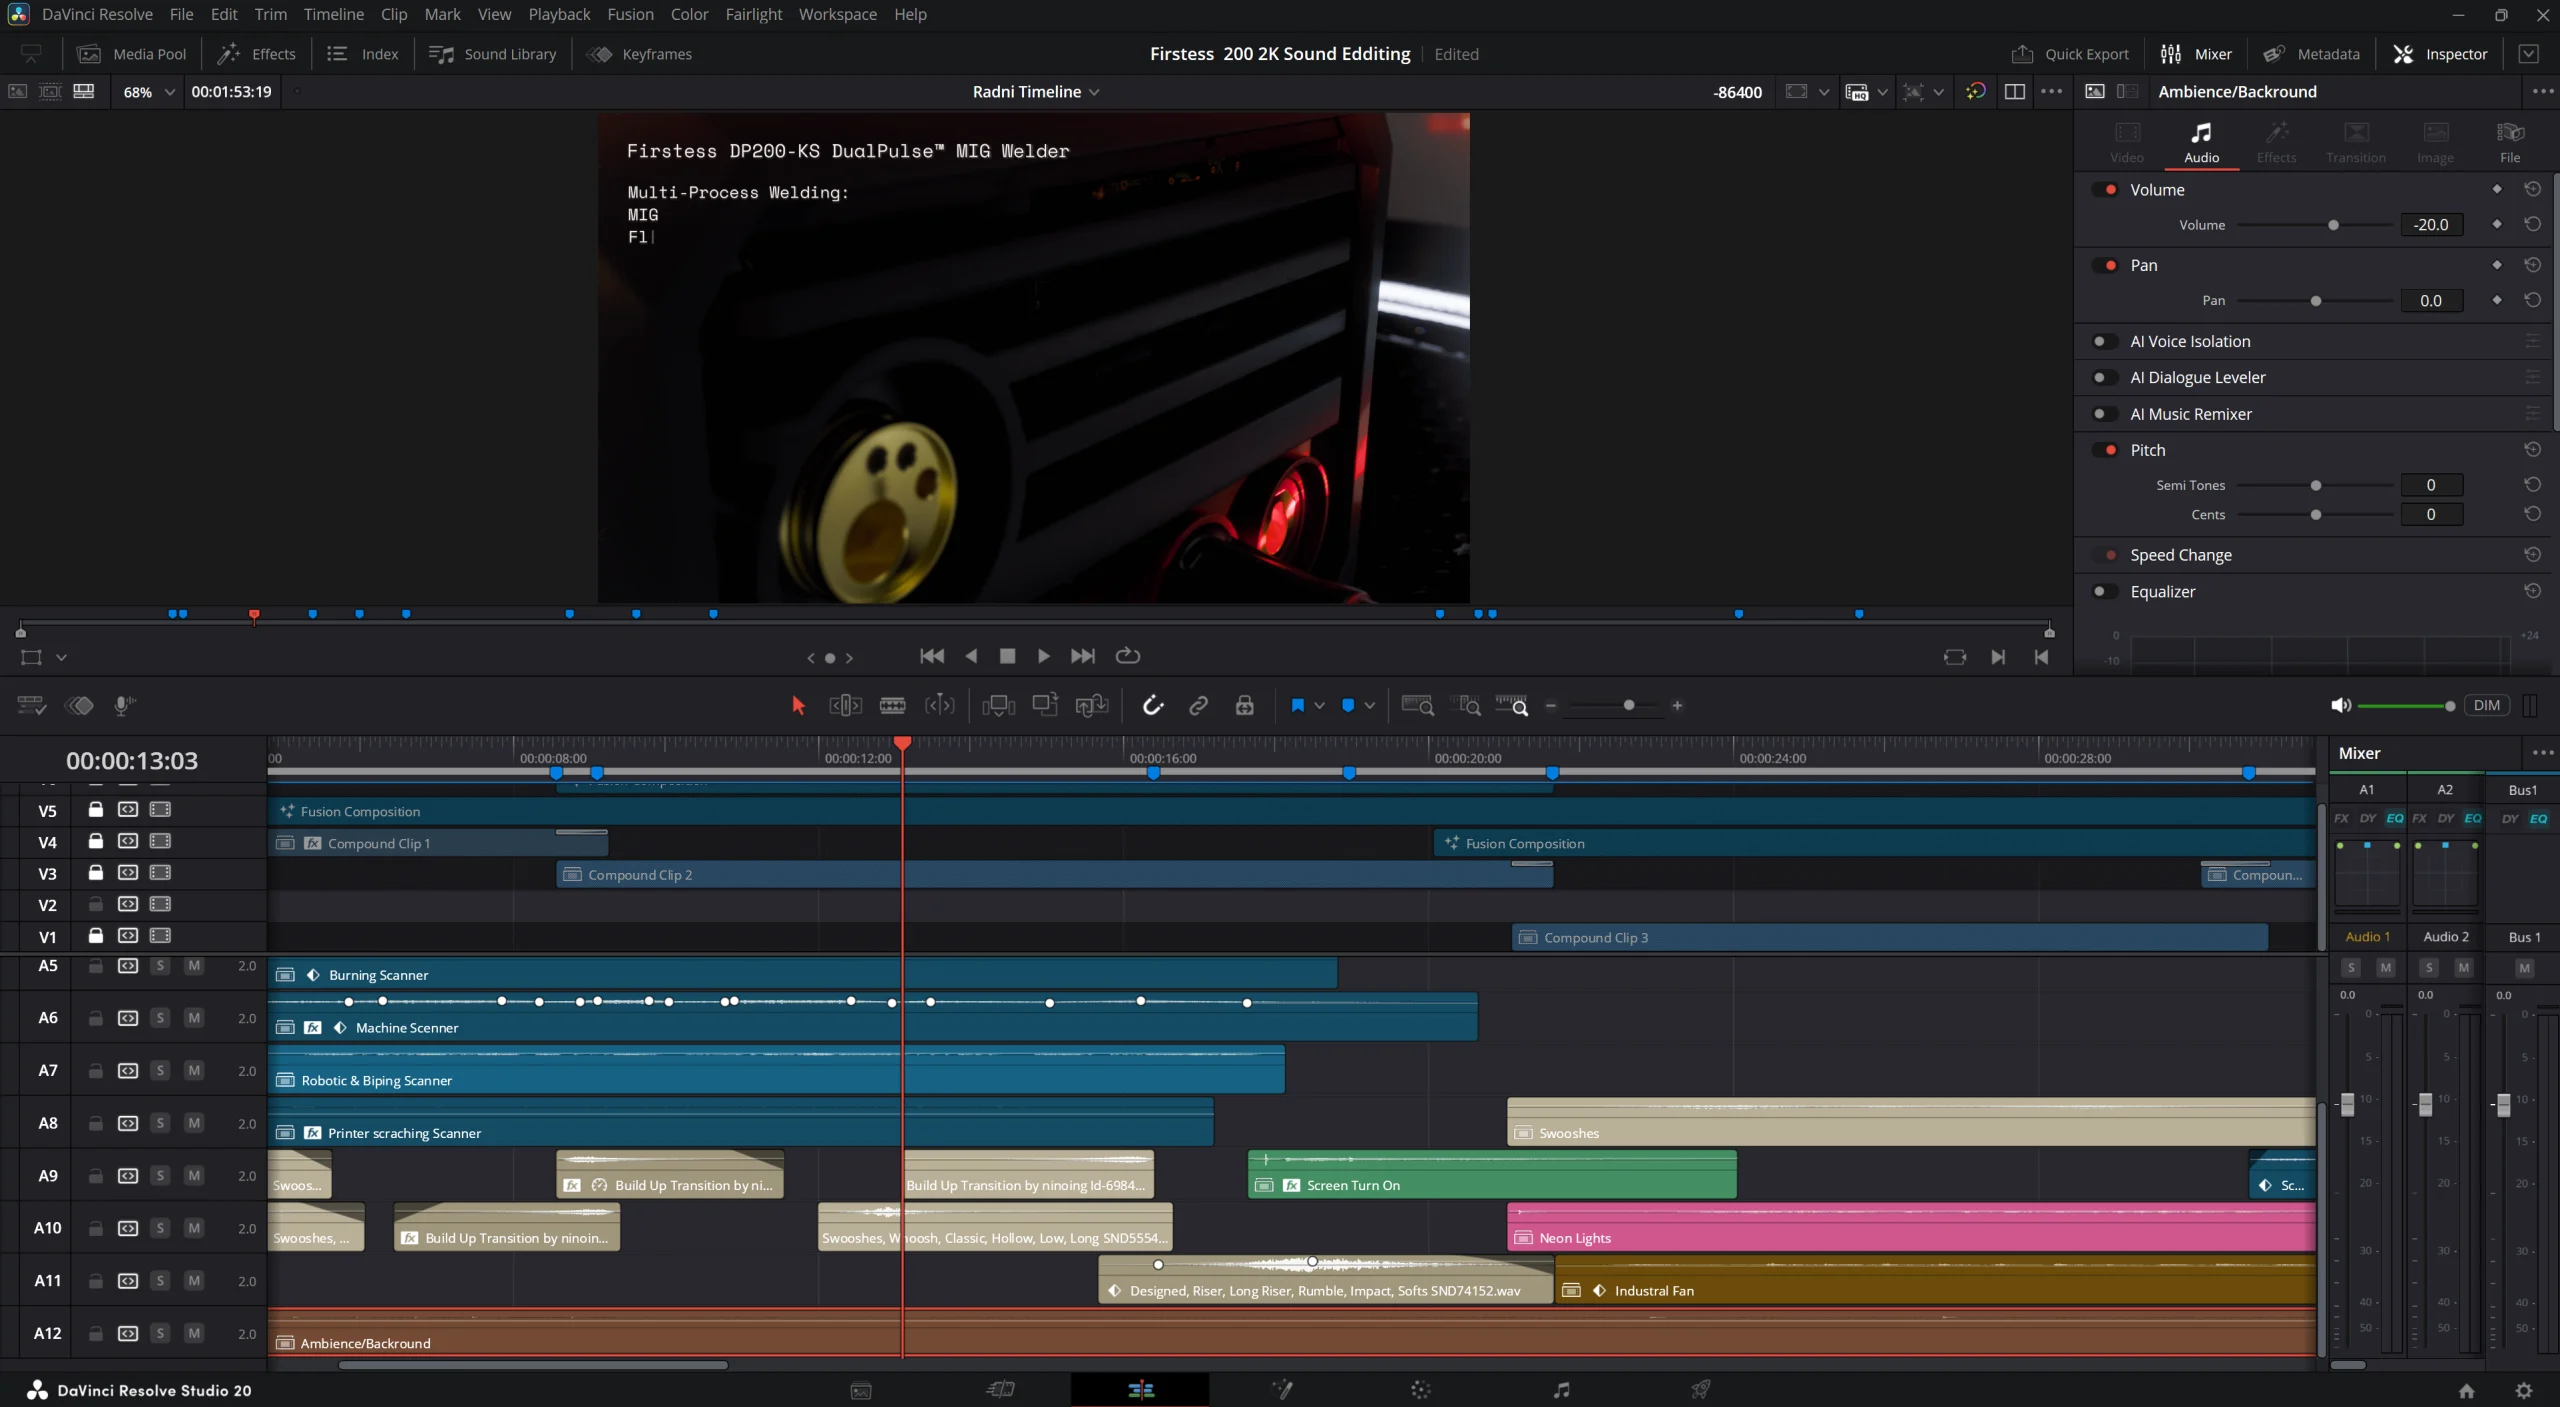Mute audio track A7

point(194,1071)
